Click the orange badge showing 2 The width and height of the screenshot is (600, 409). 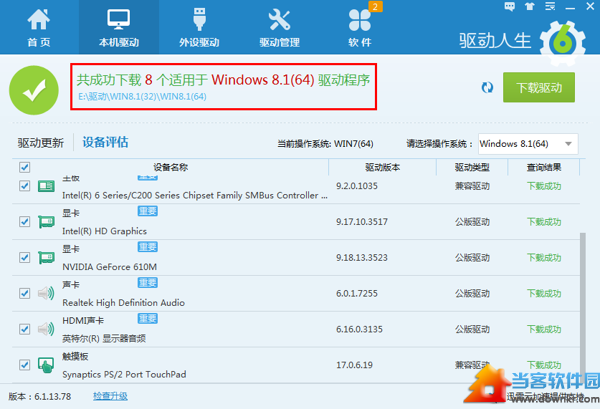[375, 7]
